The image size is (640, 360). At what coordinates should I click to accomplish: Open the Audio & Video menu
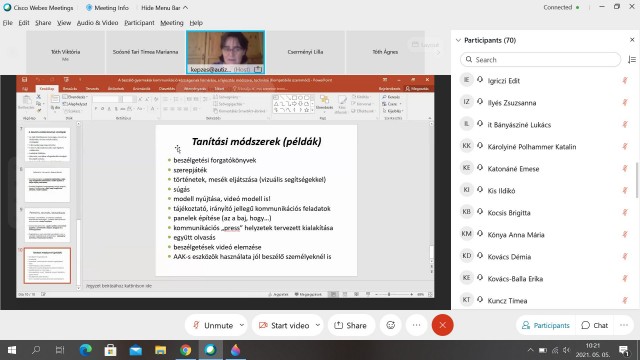tap(97, 23)
